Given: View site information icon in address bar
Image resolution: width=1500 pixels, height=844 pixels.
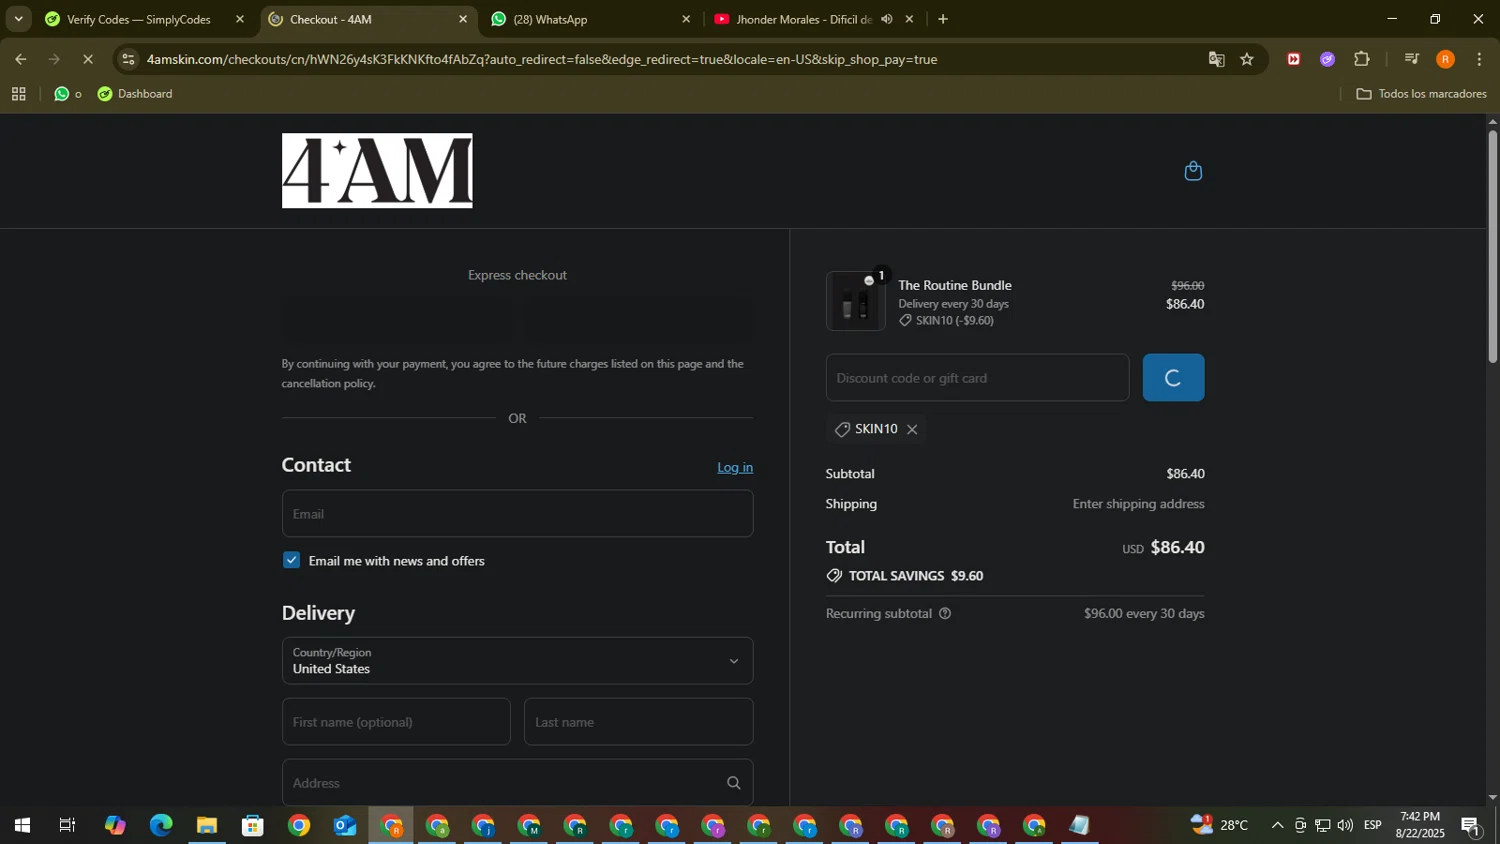Looking at the screenshot, I should tap(128, 59).
